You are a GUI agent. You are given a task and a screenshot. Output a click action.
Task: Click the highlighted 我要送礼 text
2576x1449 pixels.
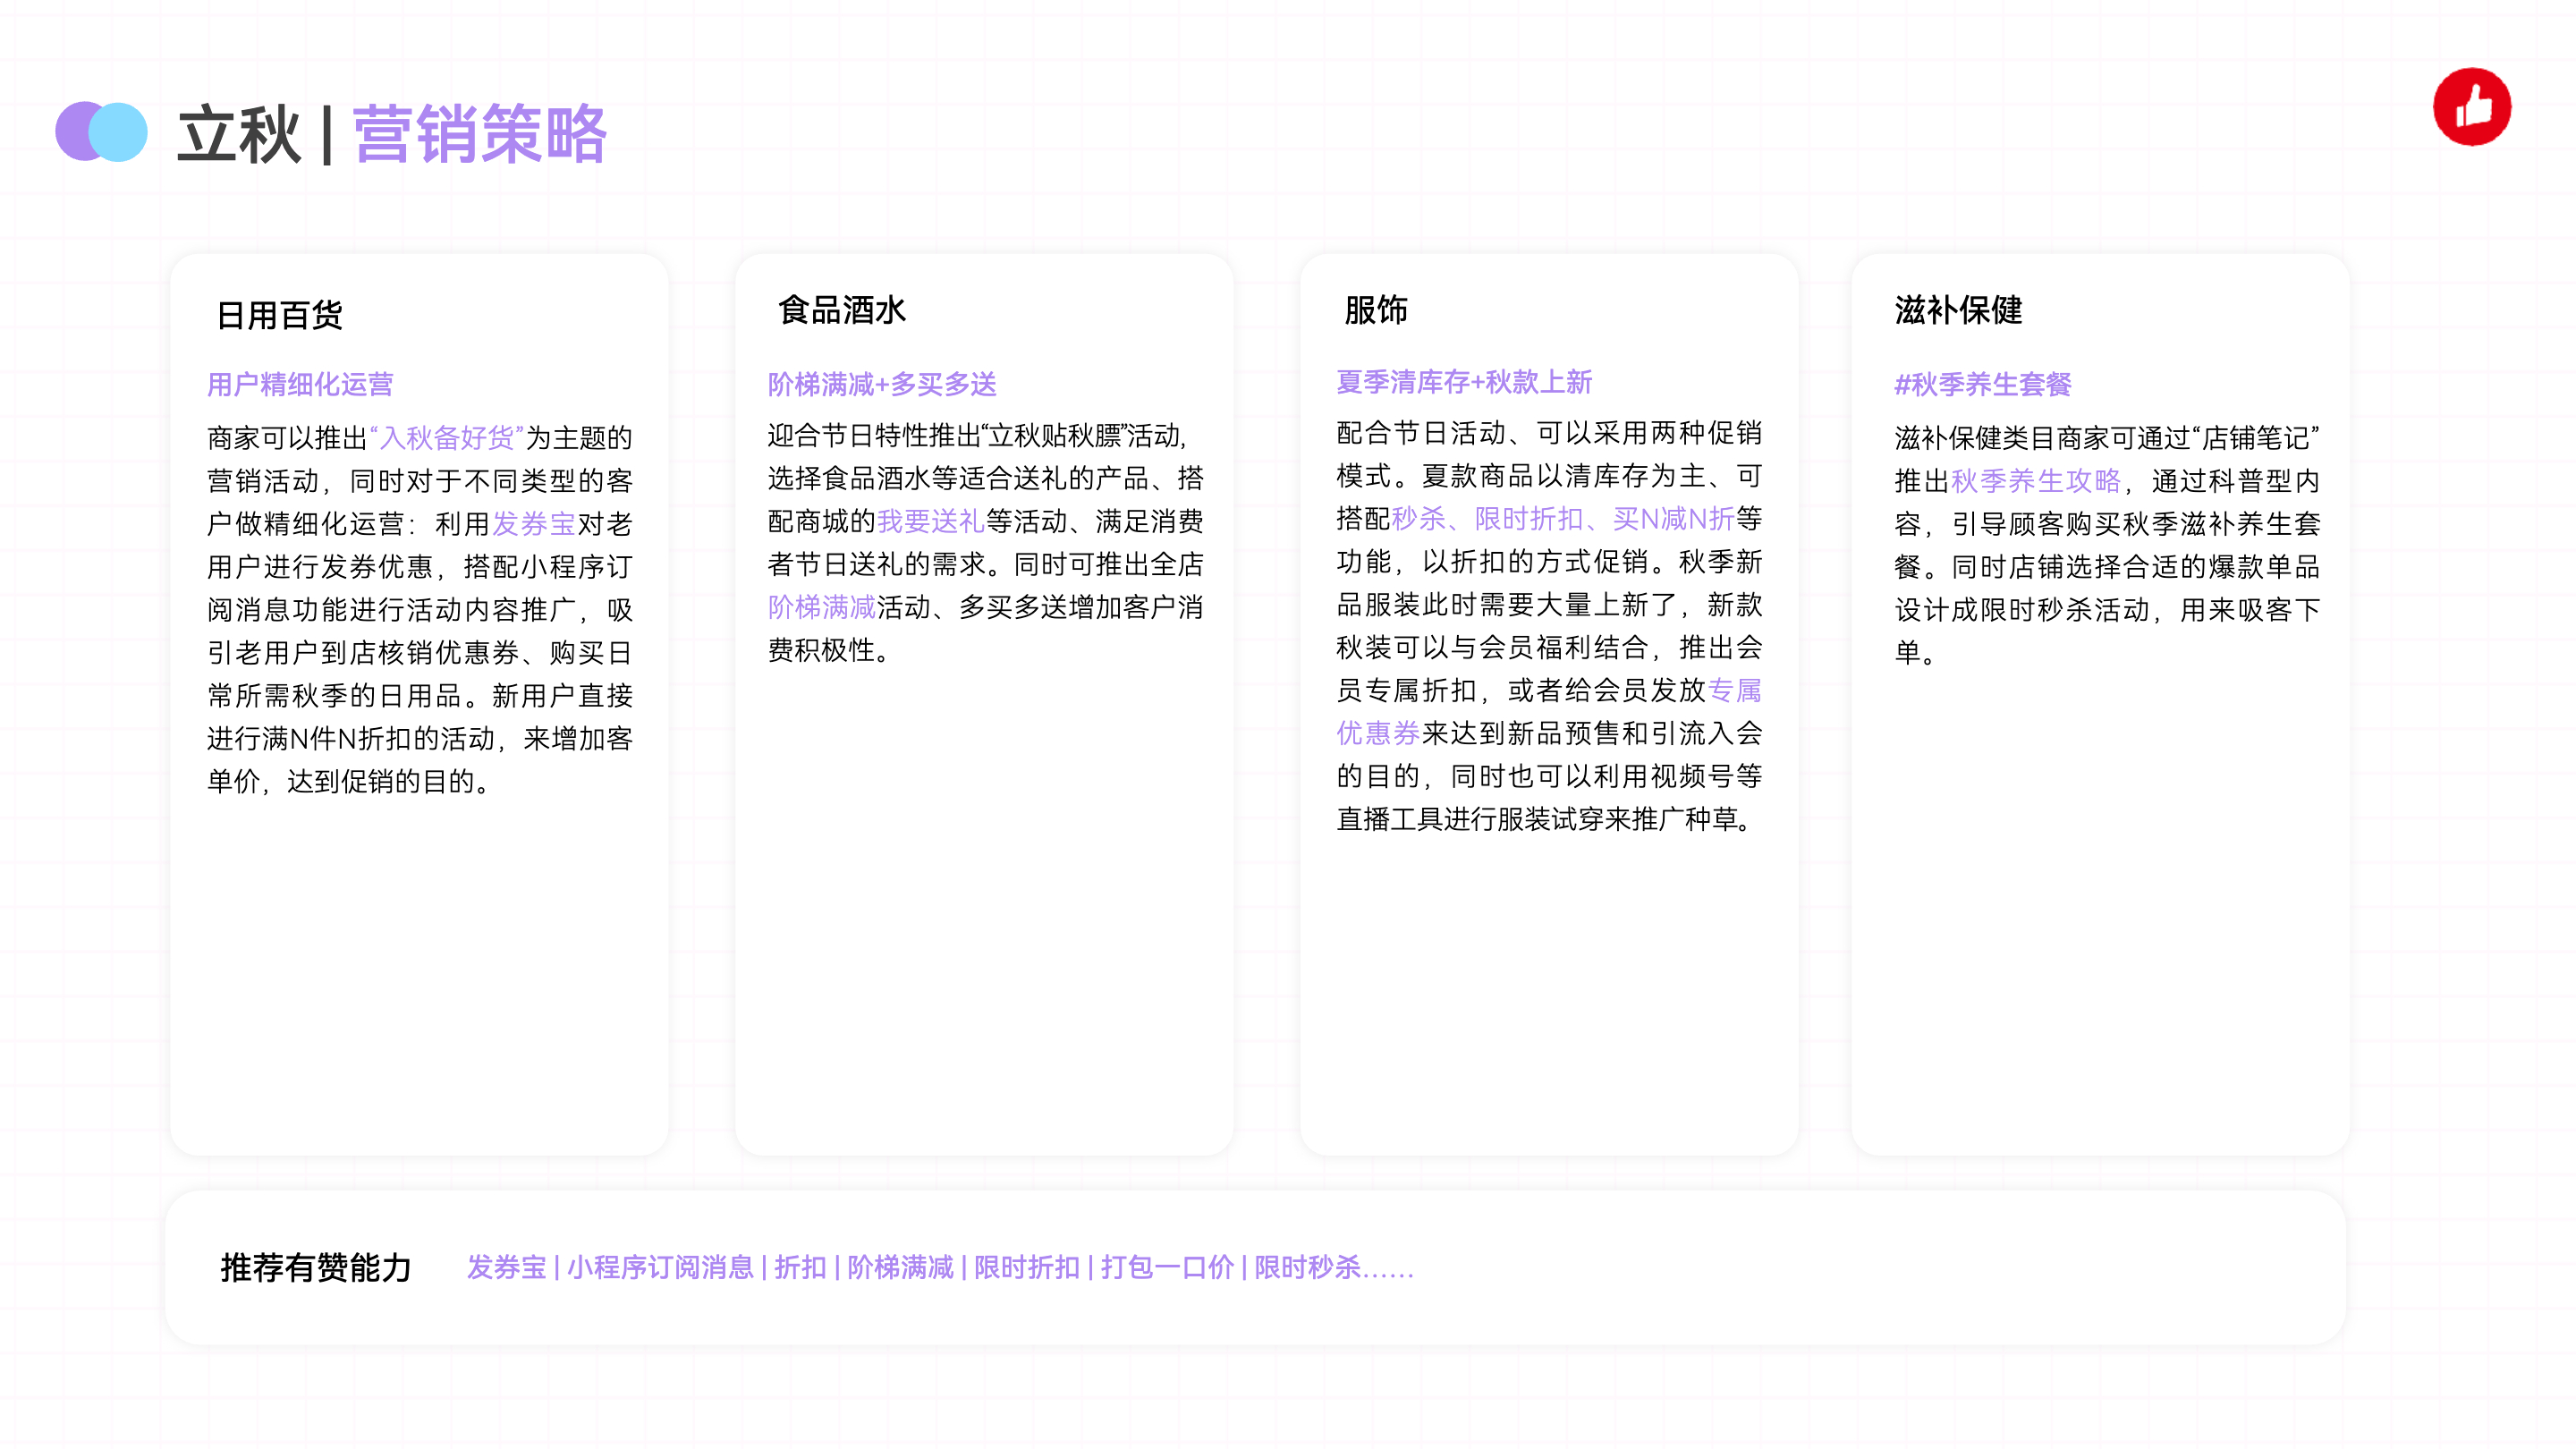(930, 521)
